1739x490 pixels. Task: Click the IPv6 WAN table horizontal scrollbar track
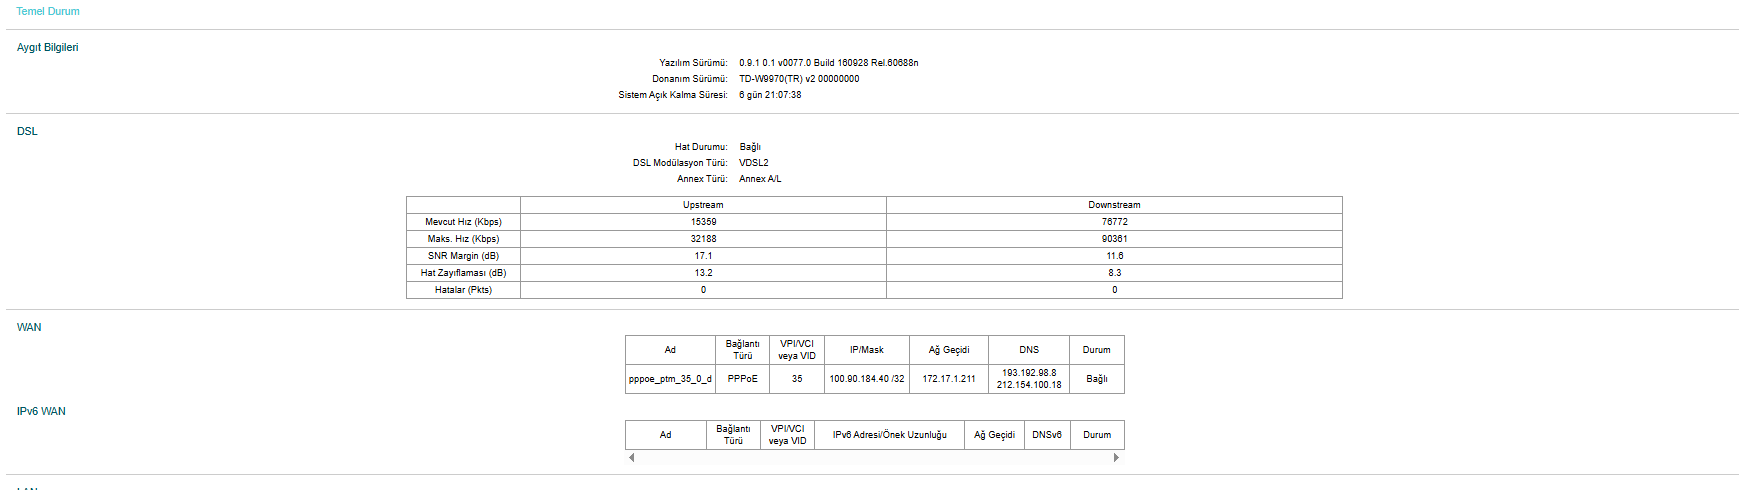pyautogui.click(x=874, y=457)
